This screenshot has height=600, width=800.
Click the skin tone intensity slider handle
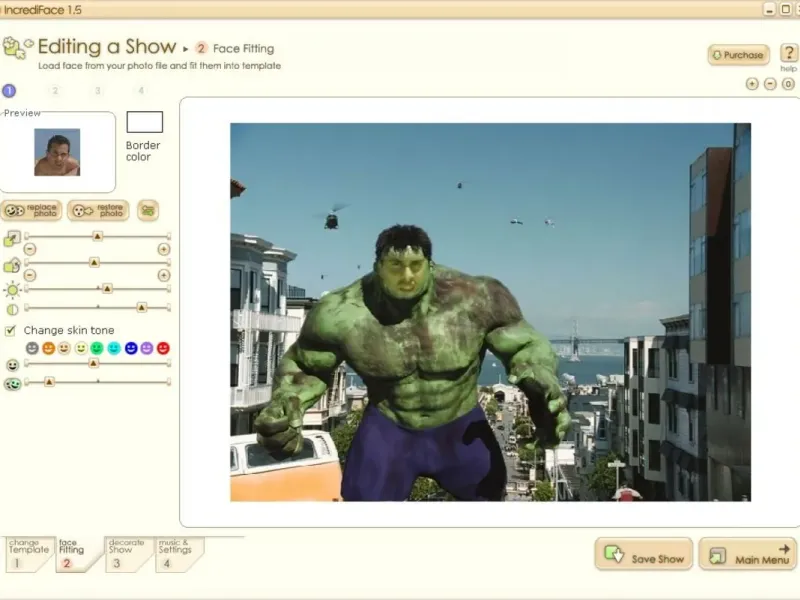(93, 363)
